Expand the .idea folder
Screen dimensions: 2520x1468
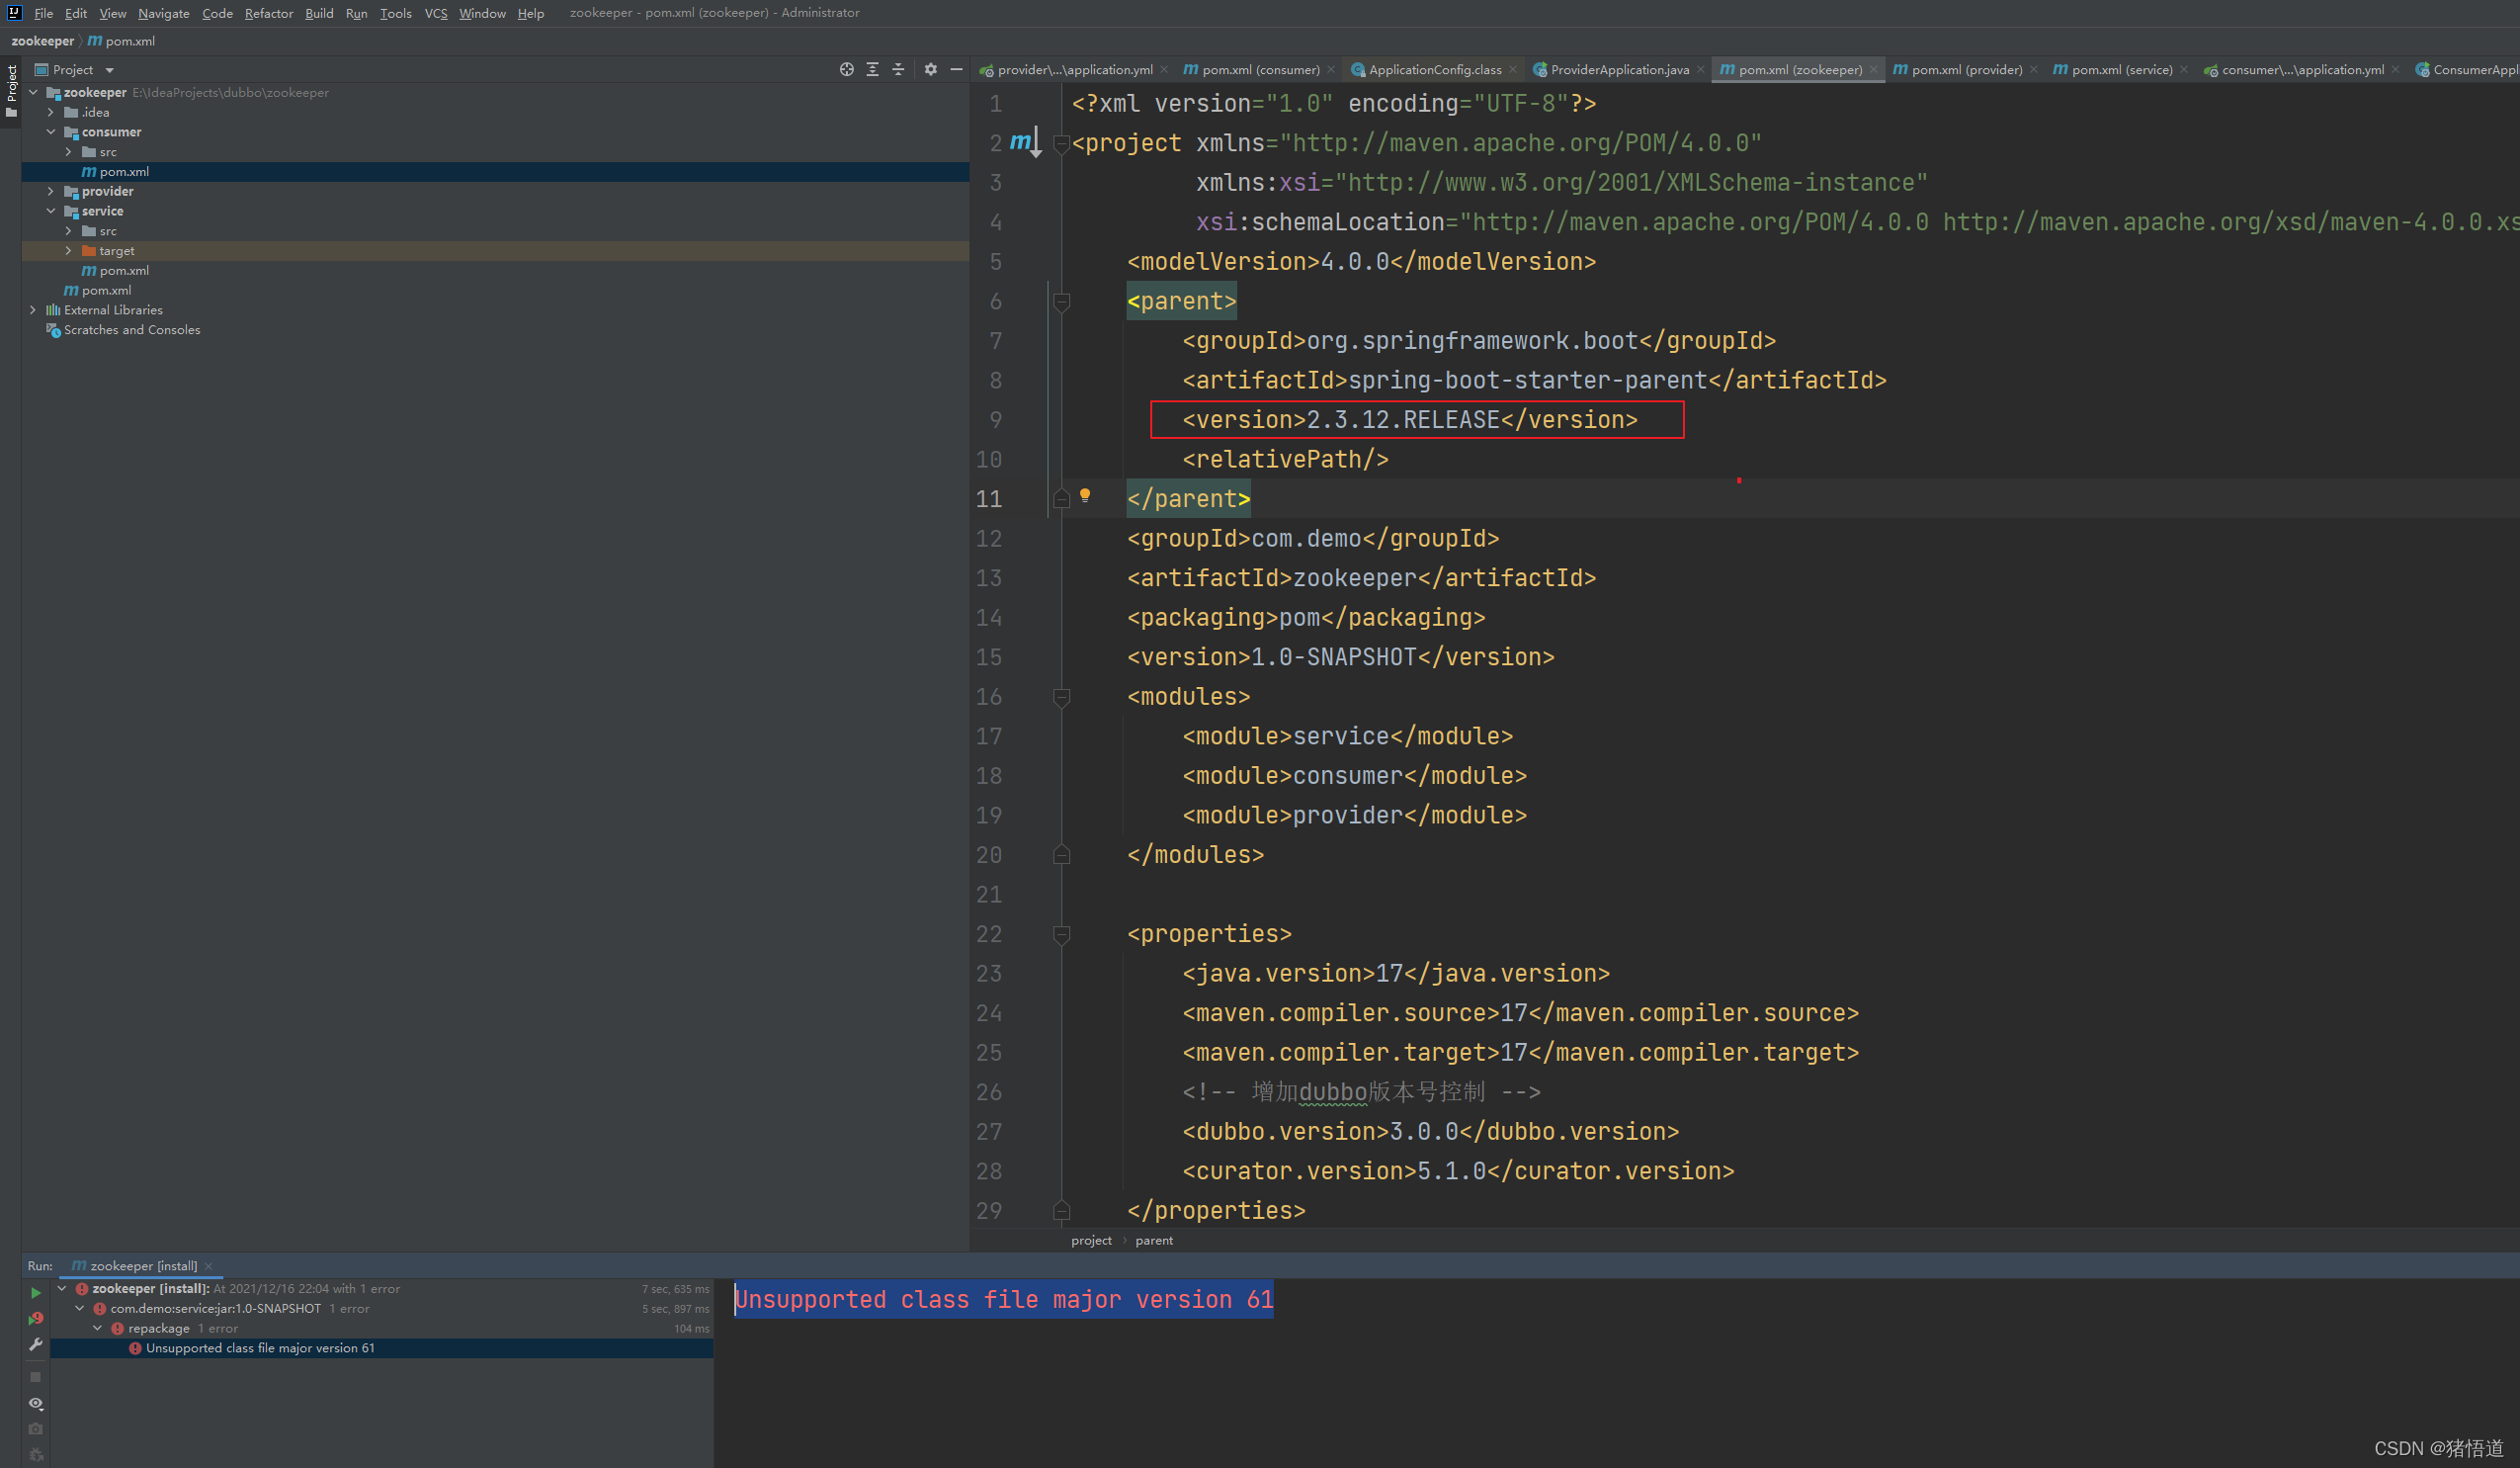(x=51, y=112)
